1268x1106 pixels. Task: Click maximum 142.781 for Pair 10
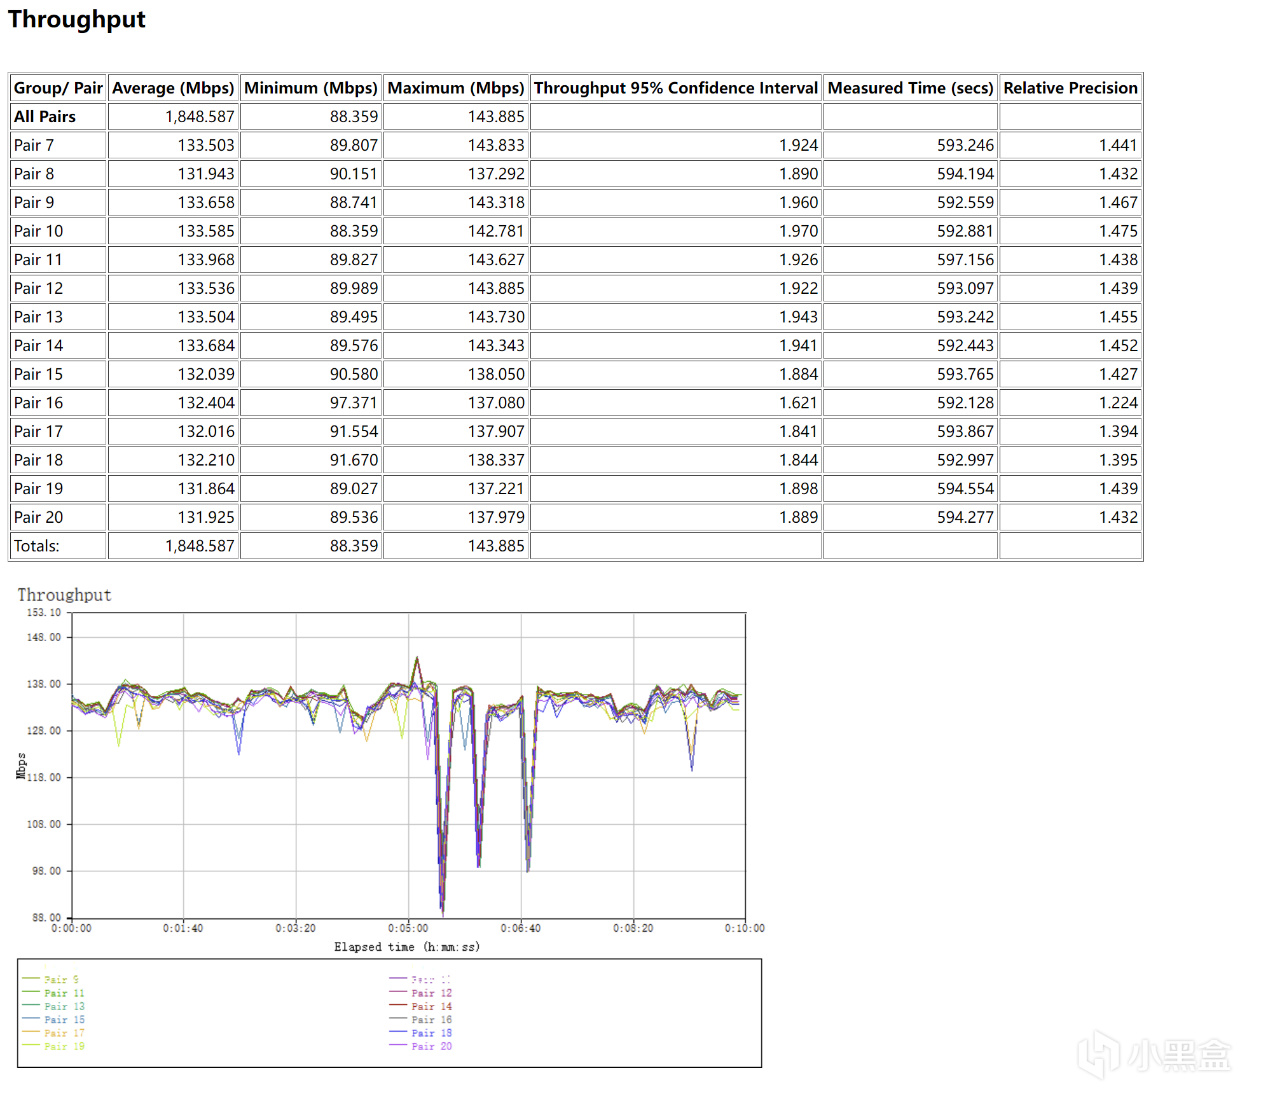[x=496, y=231]
